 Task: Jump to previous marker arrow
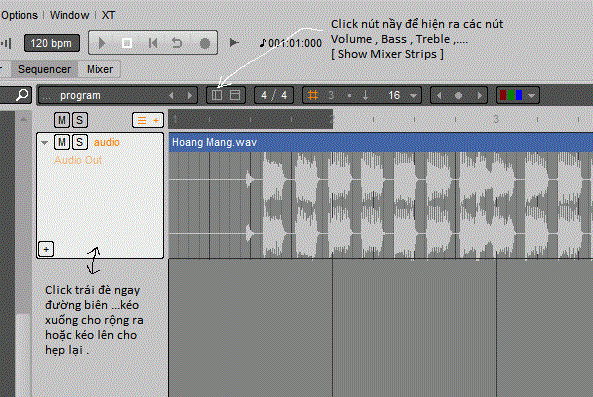point(439,95)
